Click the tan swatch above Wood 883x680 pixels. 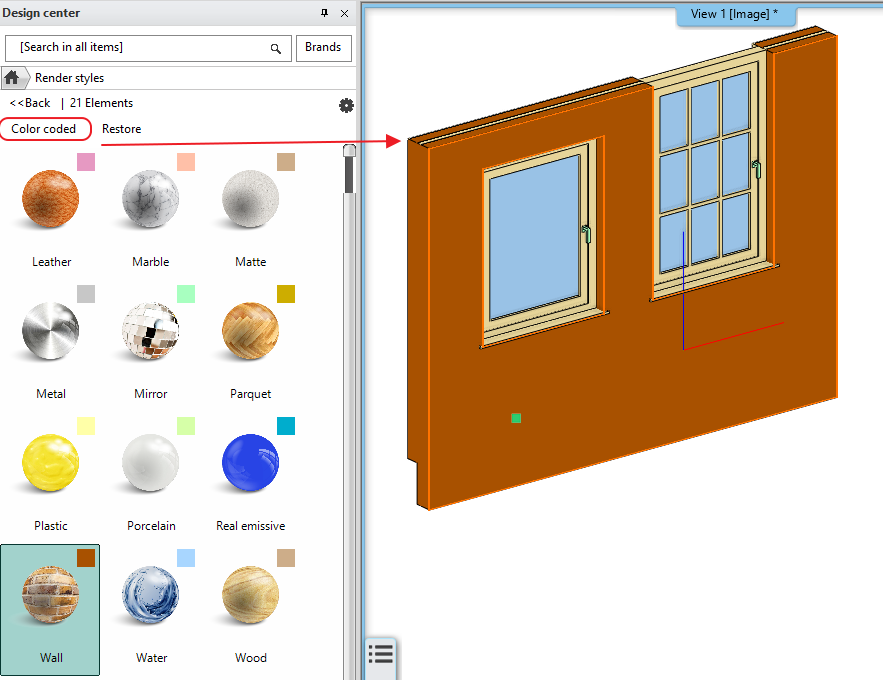(286, 558)
